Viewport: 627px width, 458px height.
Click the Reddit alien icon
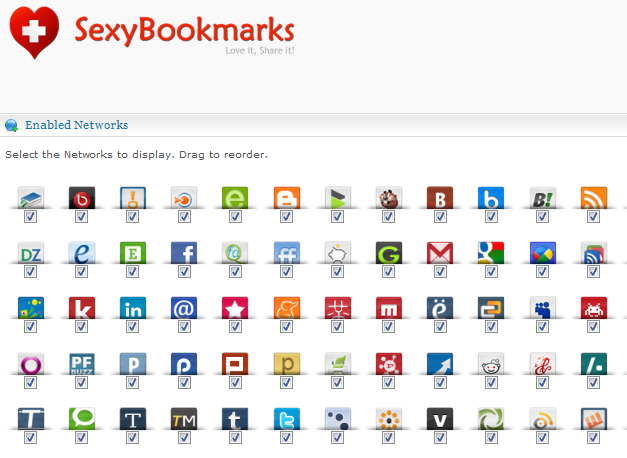tap(491, 364)
